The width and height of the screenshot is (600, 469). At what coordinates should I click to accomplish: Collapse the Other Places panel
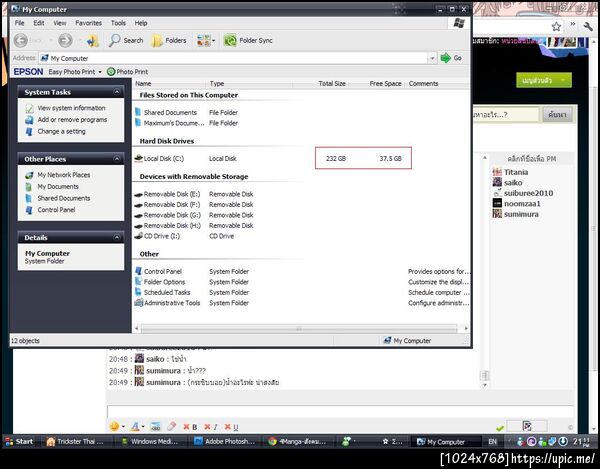tap(117, 159)
